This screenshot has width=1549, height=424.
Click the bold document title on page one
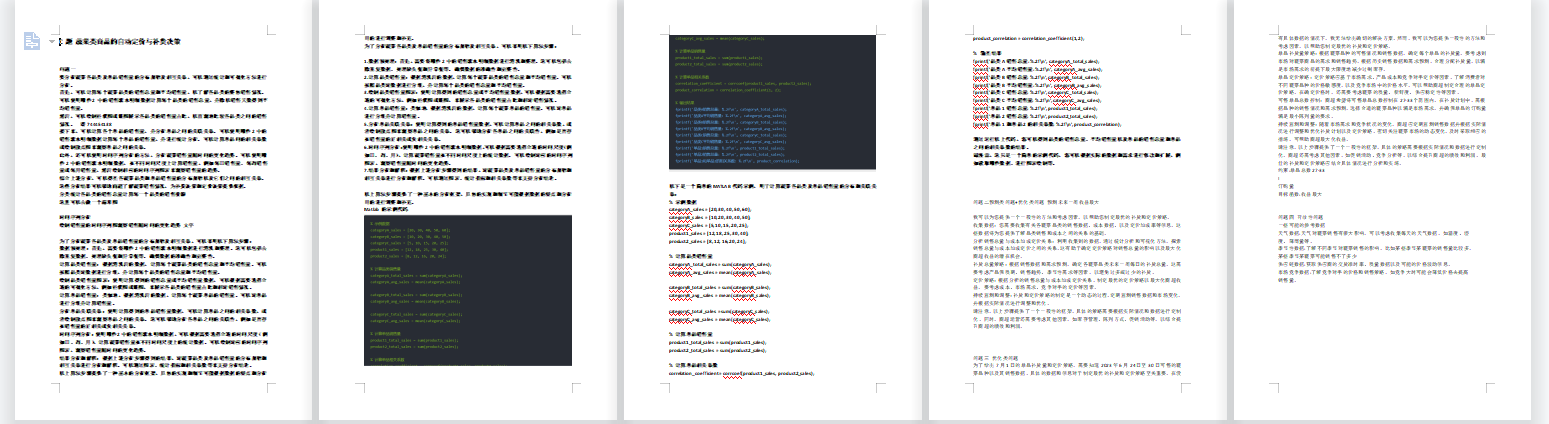[x=122, y=43]
